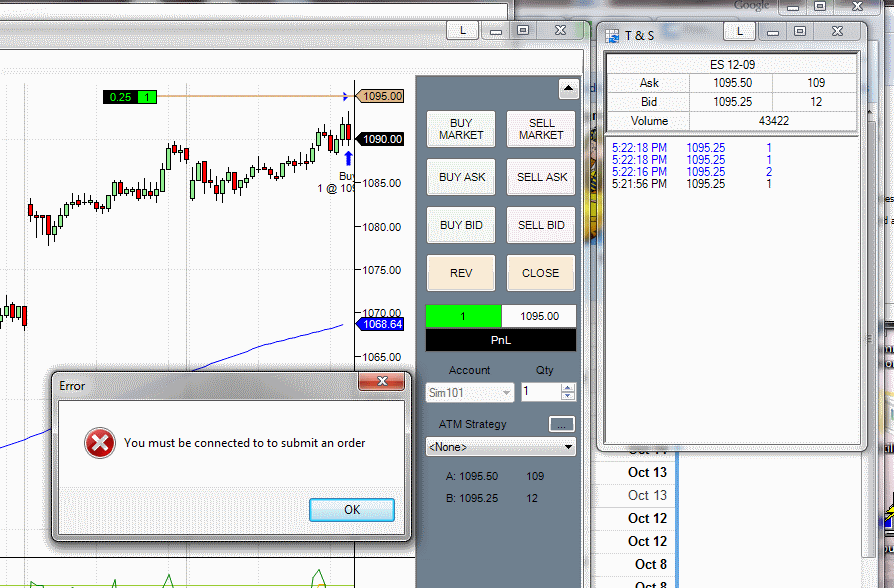894x588 pixels.
Task: Close the Error dialog with red X
Action: pos(382,381)
